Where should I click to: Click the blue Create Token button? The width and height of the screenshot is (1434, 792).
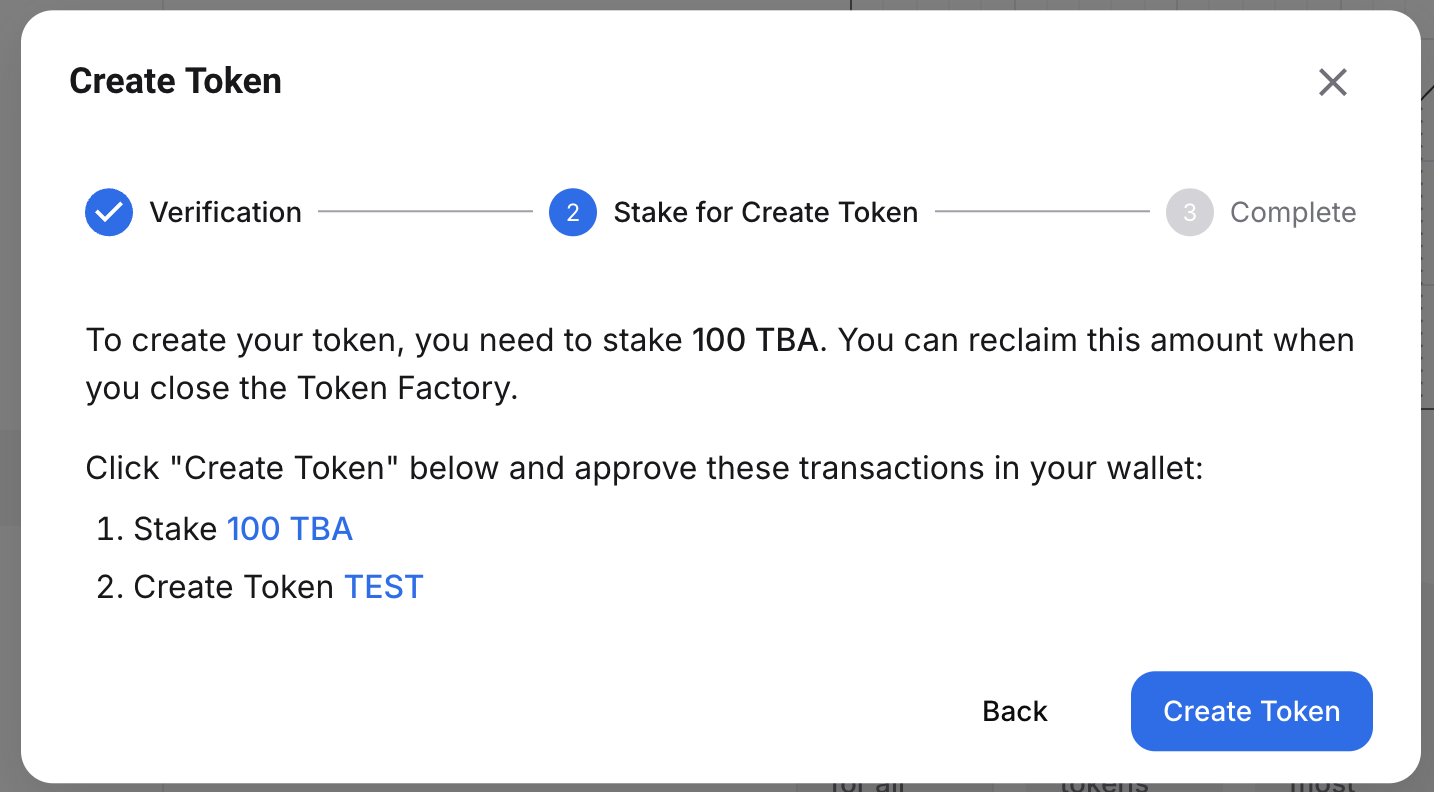[1251, 711]
